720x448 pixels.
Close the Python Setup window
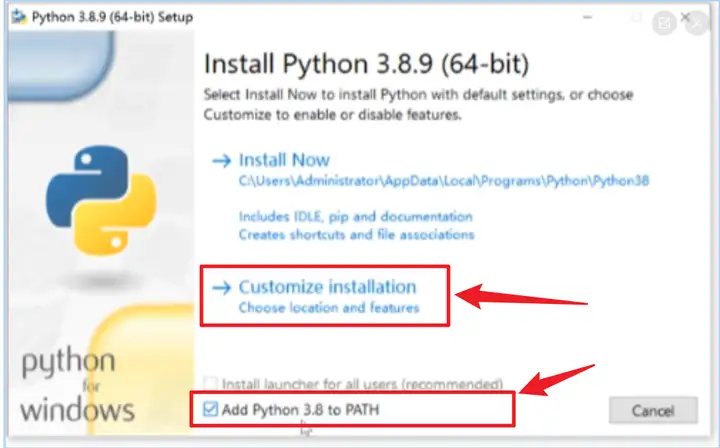(x=685, y=17)
